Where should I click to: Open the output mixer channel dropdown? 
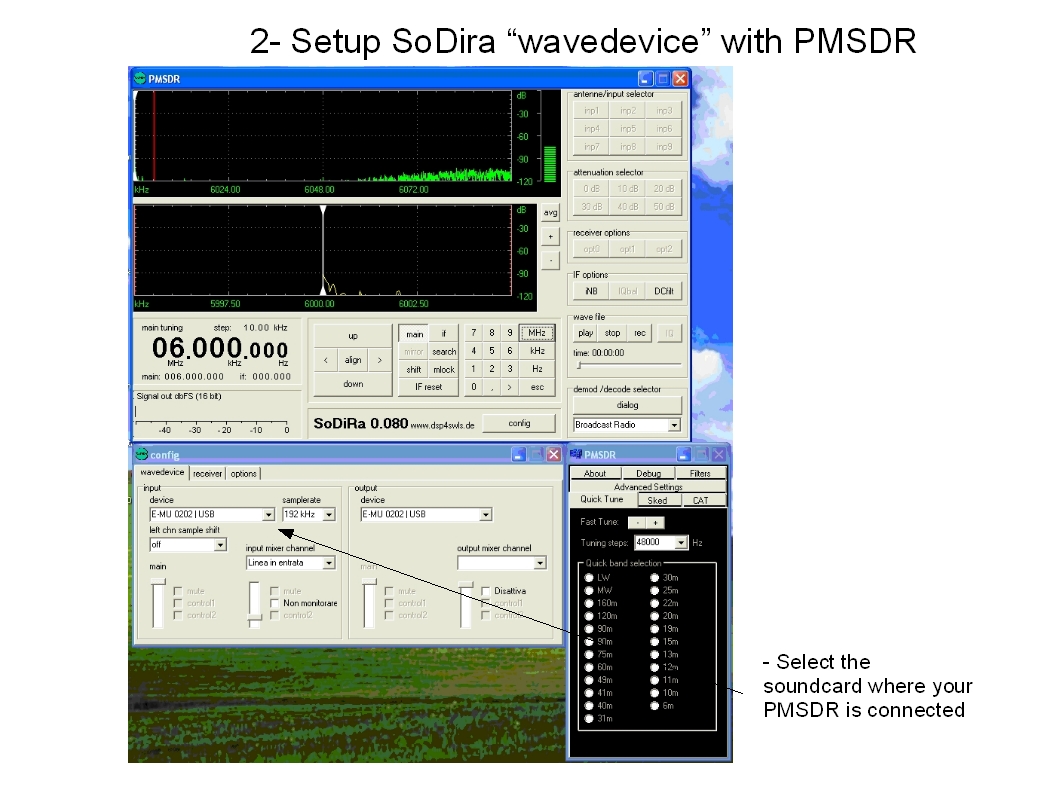coord(540,563)
